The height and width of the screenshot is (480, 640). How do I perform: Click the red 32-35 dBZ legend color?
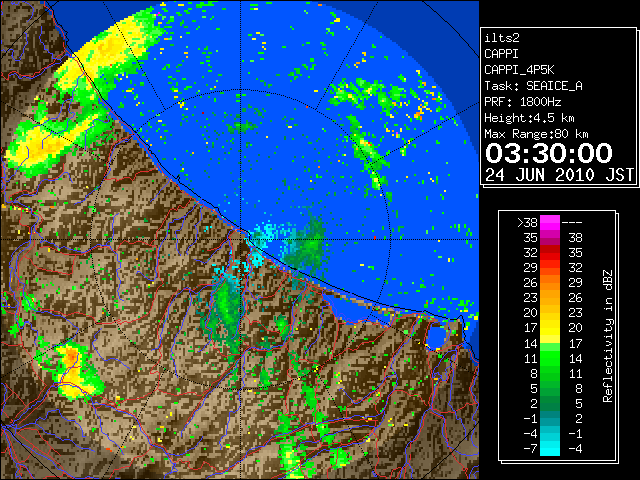[550, 252]
